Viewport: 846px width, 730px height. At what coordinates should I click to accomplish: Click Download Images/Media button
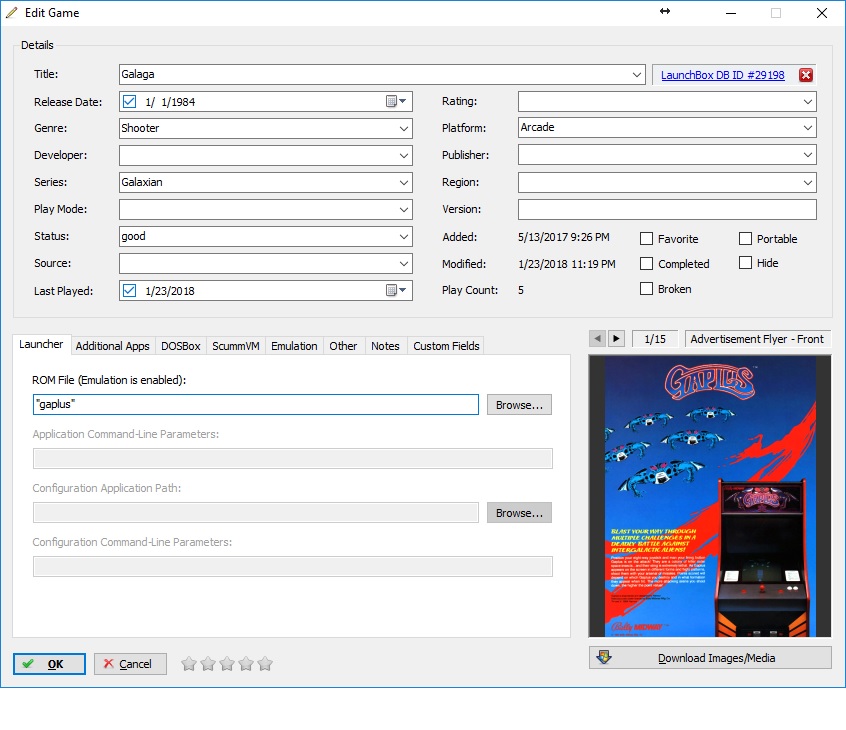tap(710, 658)
